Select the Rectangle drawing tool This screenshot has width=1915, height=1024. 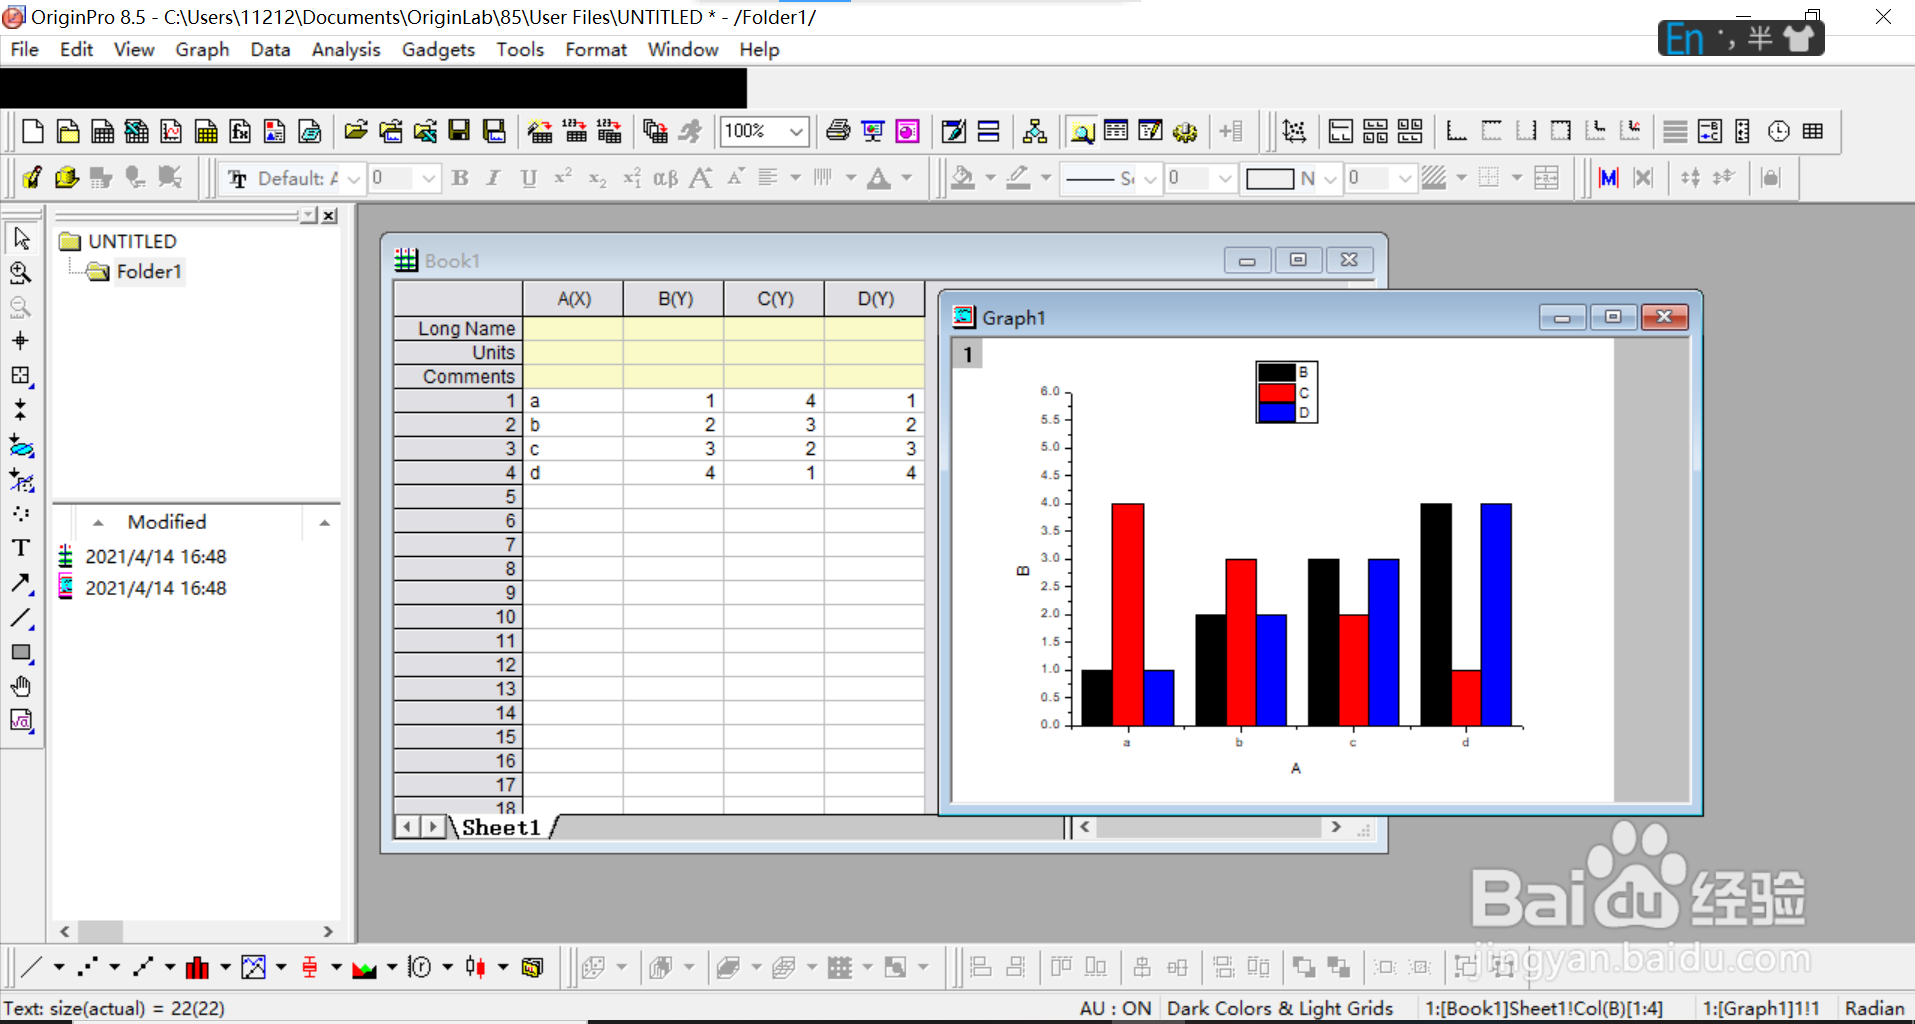point(21,652)
